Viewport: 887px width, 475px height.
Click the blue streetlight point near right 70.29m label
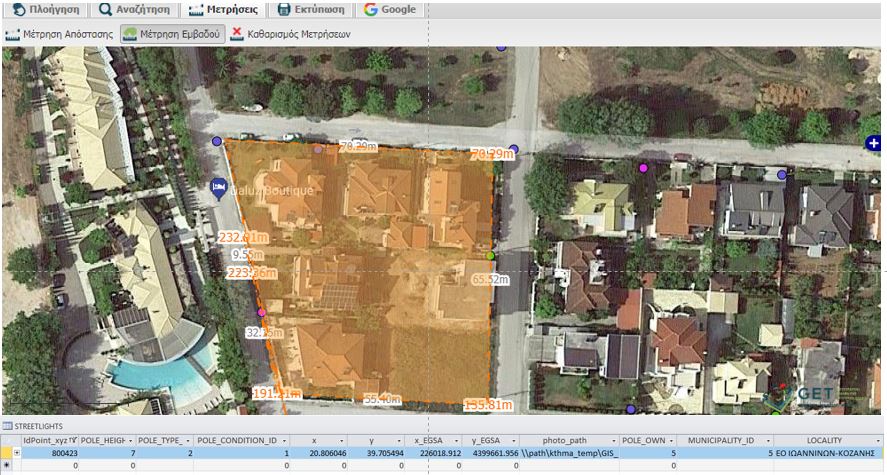point(514,149)
